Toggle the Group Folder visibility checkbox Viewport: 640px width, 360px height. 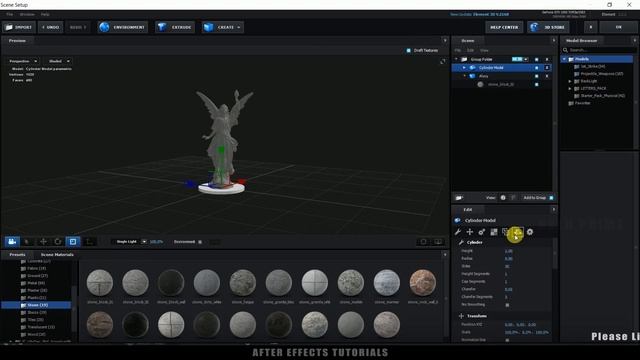536,60
